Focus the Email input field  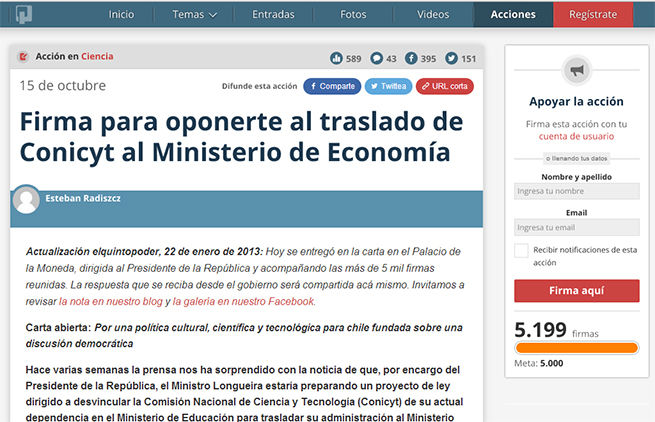coord(577,227)
